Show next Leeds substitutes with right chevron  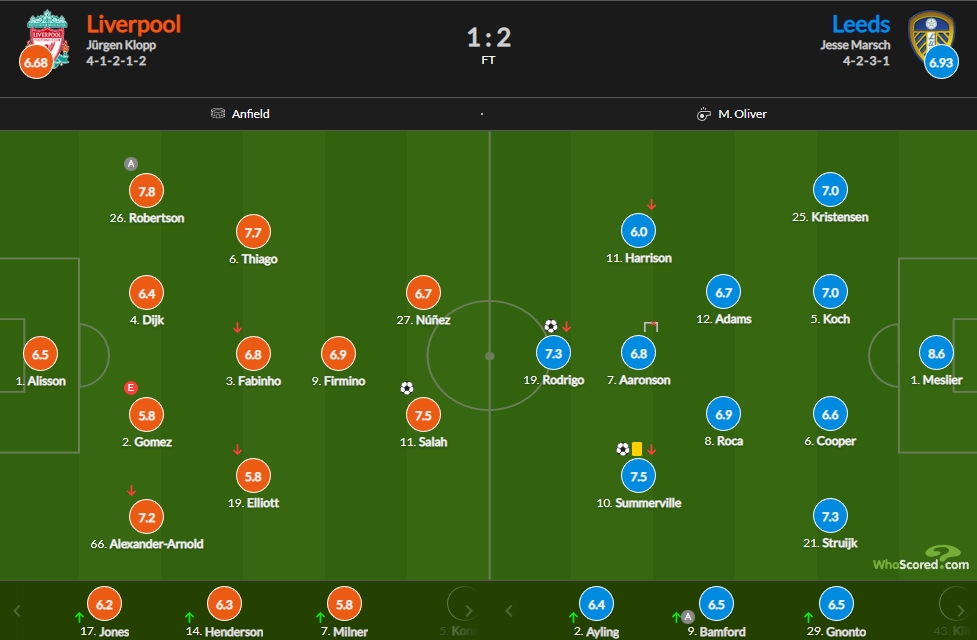[960, 611]
